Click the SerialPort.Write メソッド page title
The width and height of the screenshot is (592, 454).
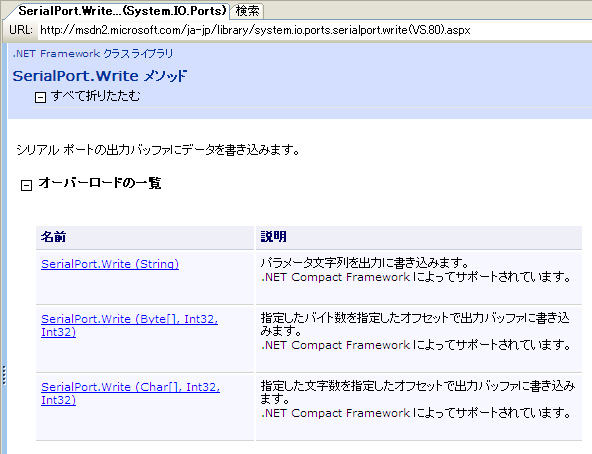click(100, 76)
